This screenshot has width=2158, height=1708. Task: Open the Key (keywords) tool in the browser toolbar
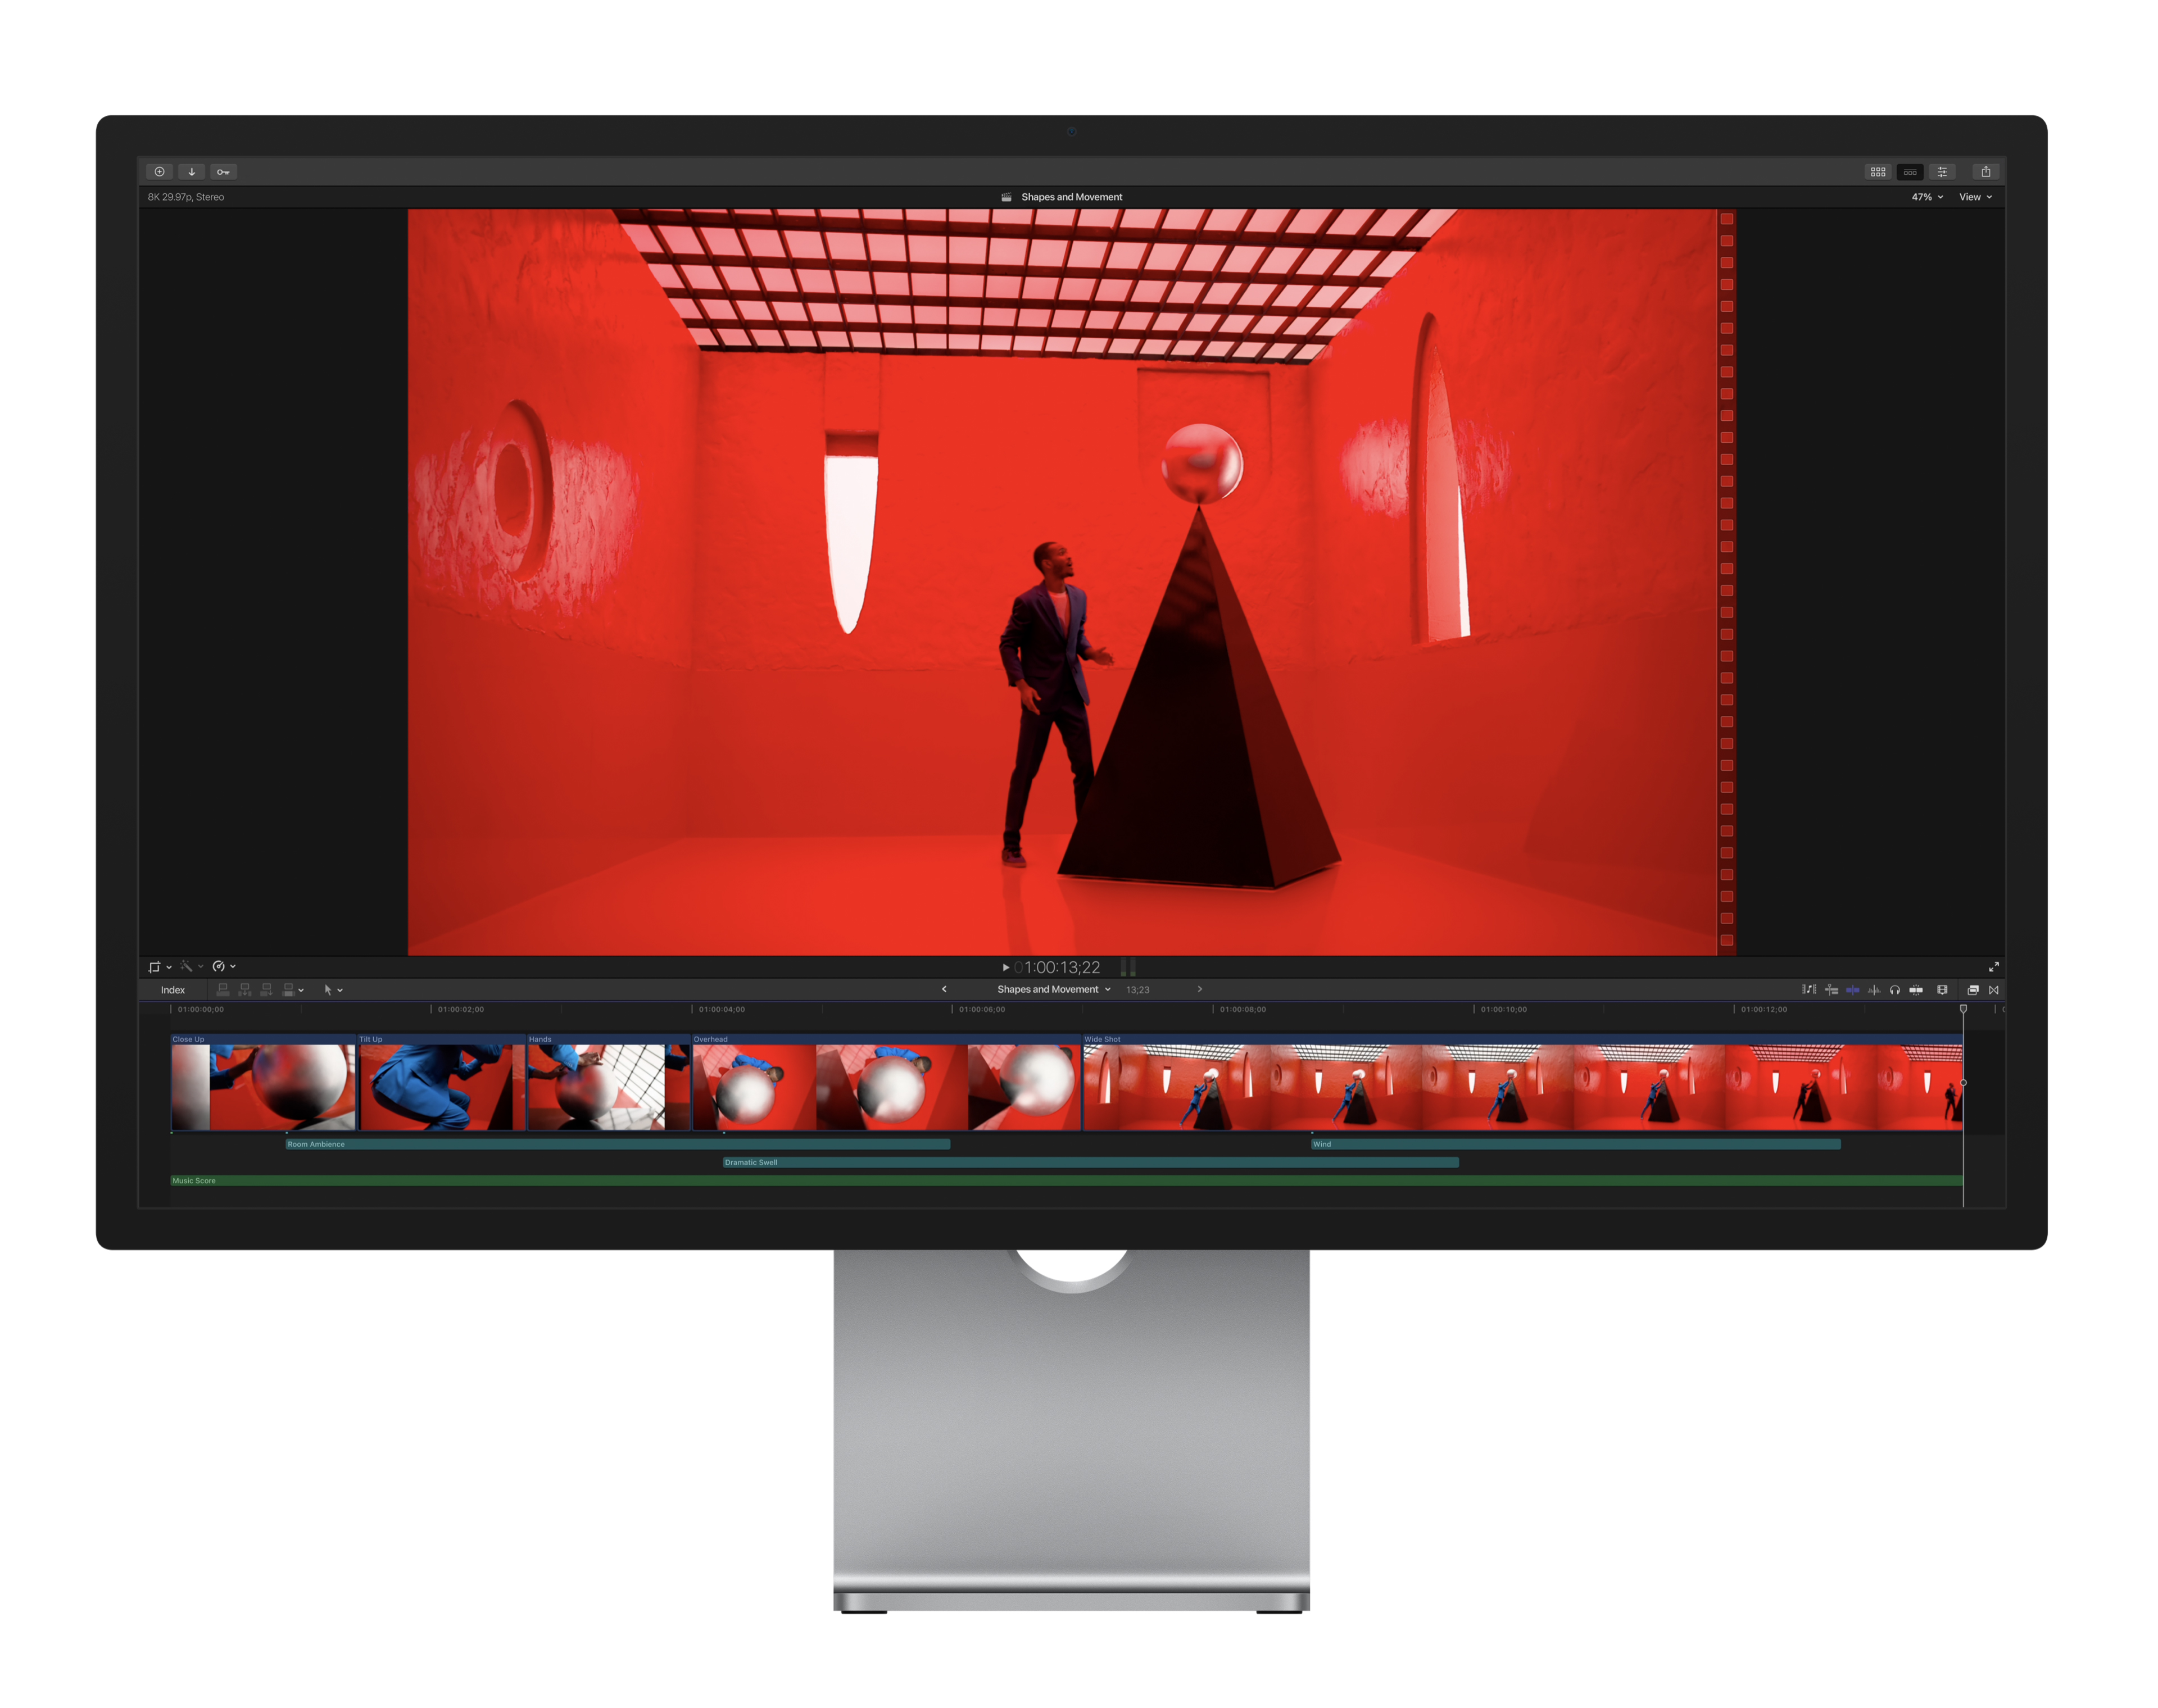[x=224, y=172]
